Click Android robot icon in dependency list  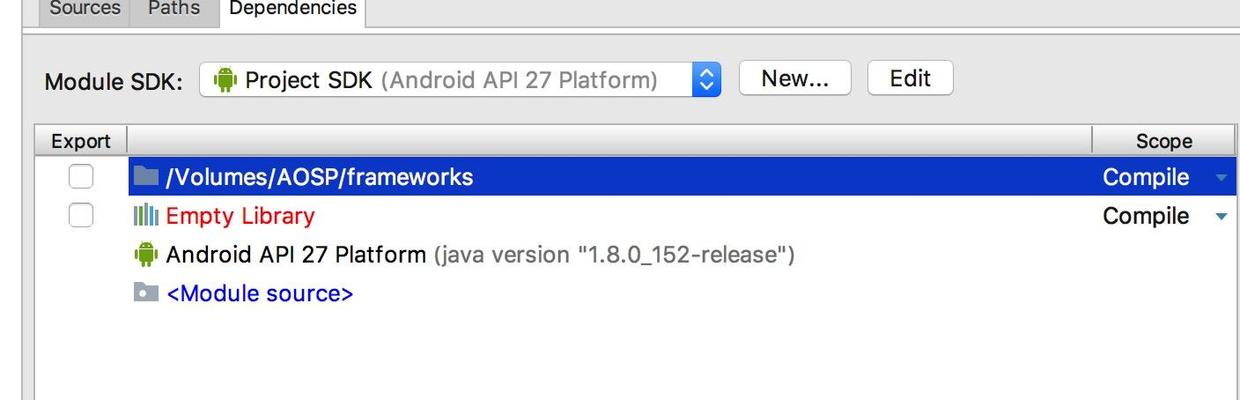[x=146, y=255]
